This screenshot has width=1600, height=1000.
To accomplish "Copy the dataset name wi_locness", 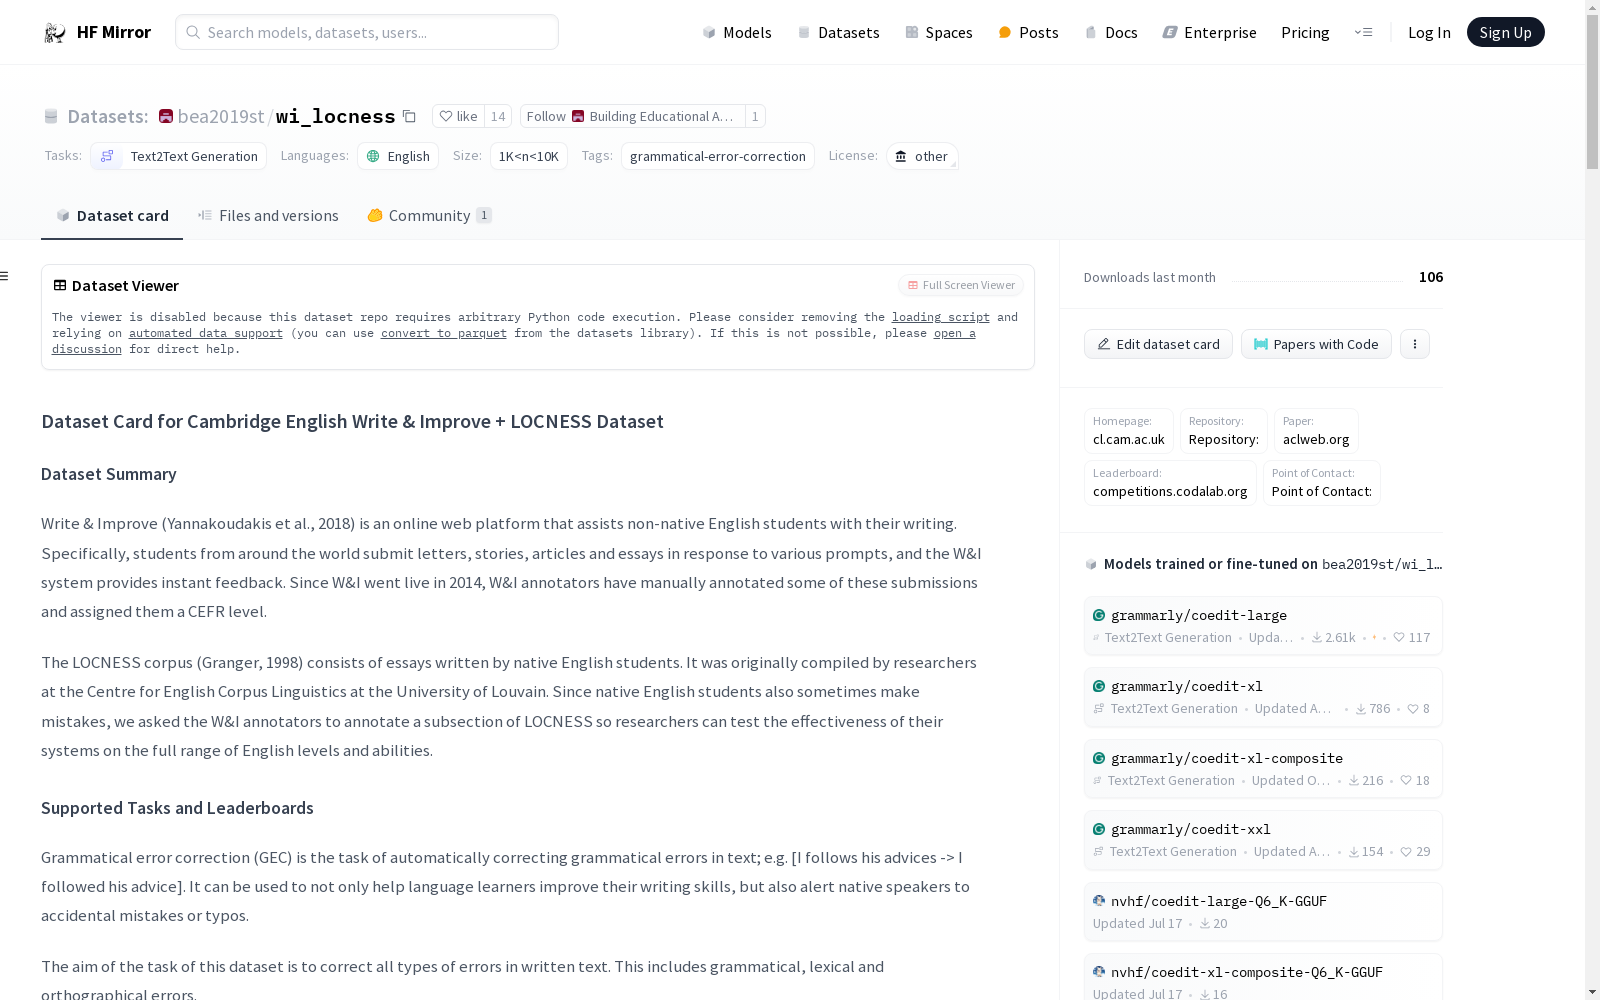I will click(409, 116).
